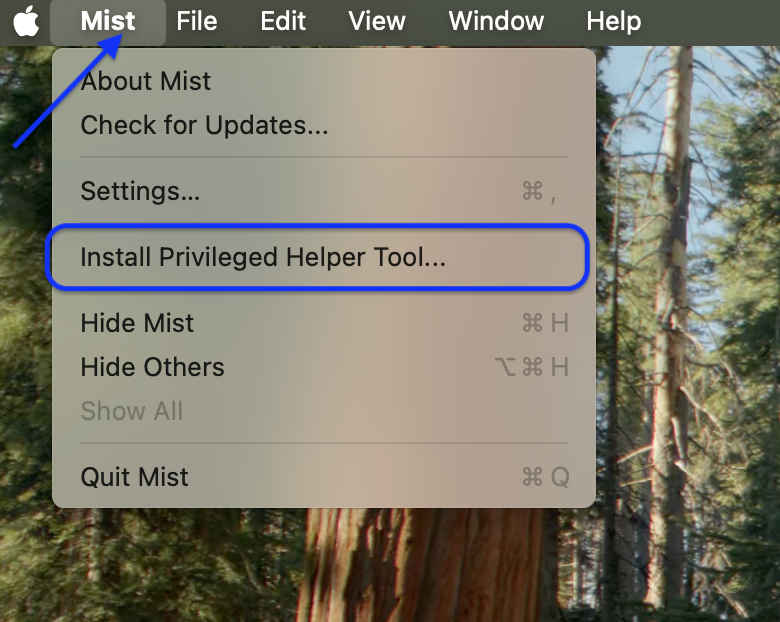Click the greyed-out Show All item

pos(324,411)
